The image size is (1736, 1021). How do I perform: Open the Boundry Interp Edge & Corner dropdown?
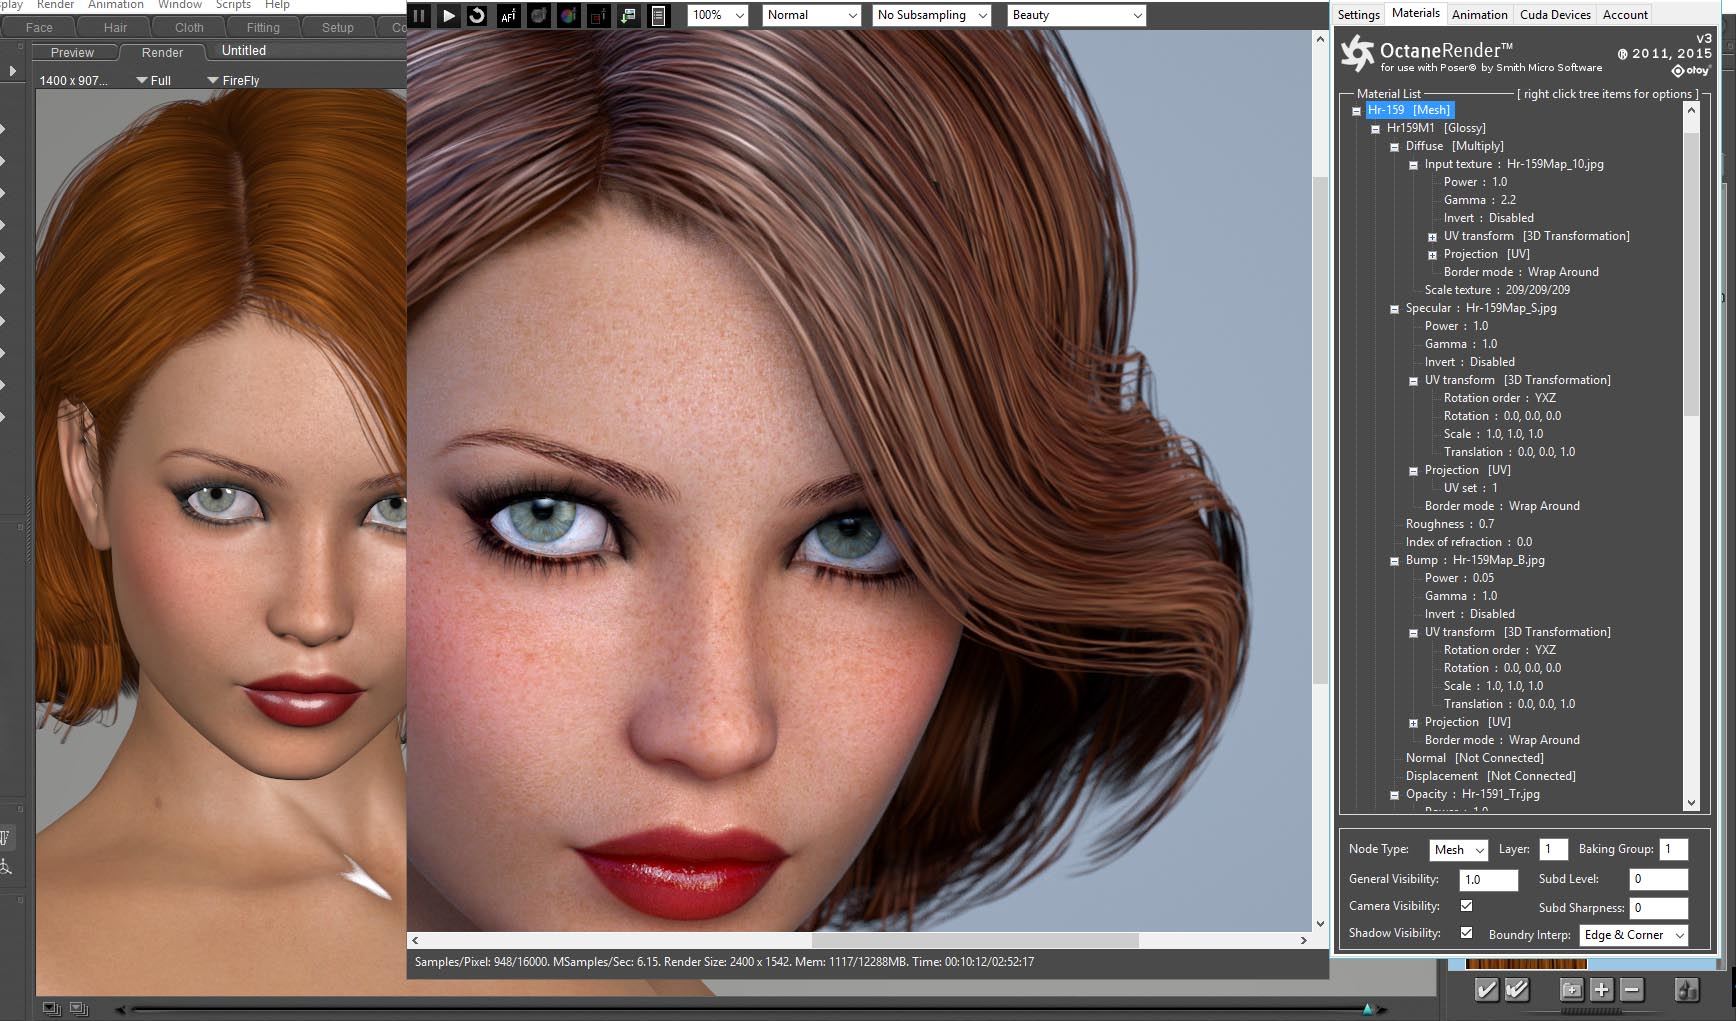click(1633, 935)
